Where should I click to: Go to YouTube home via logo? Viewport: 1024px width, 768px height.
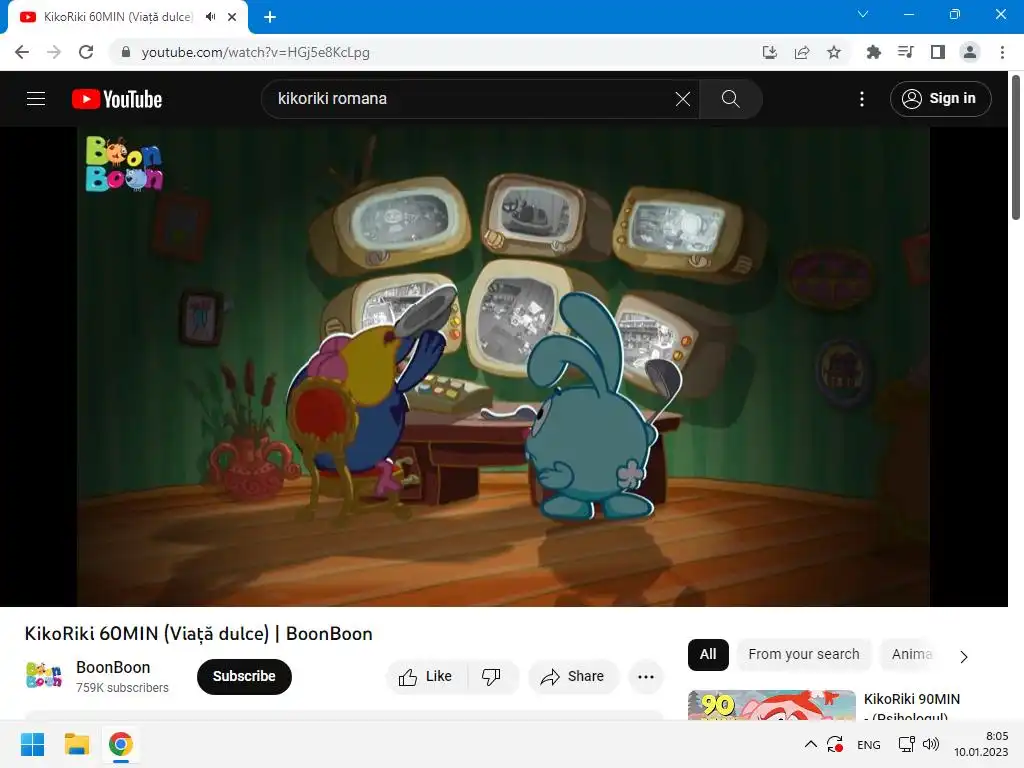point(117,99)
